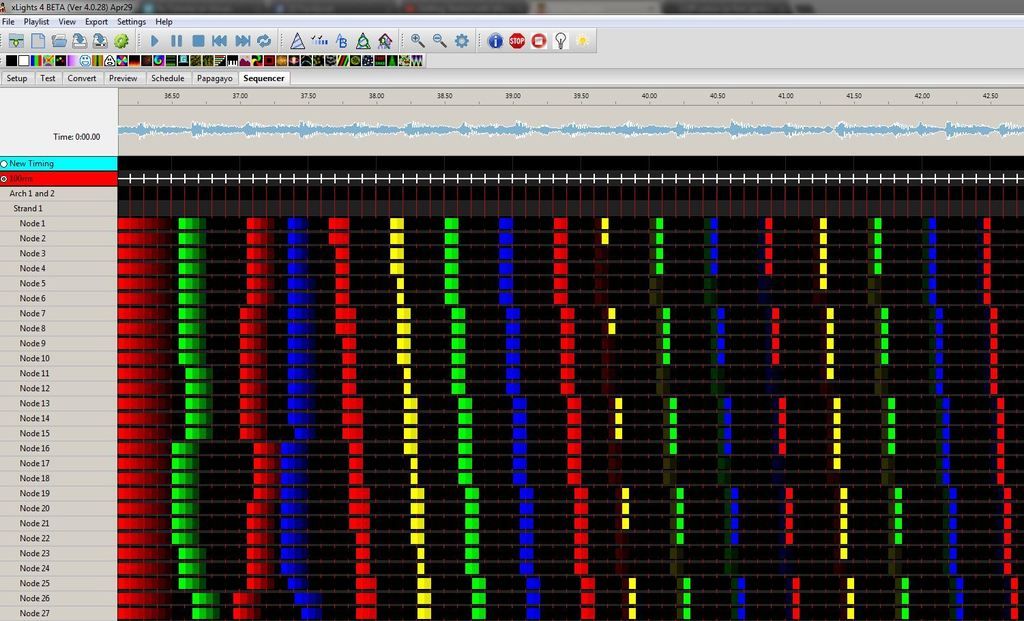The width and height of the screenshot is (1024, 621).
Task: Click the red STOP sign icon
Action: 517,41
